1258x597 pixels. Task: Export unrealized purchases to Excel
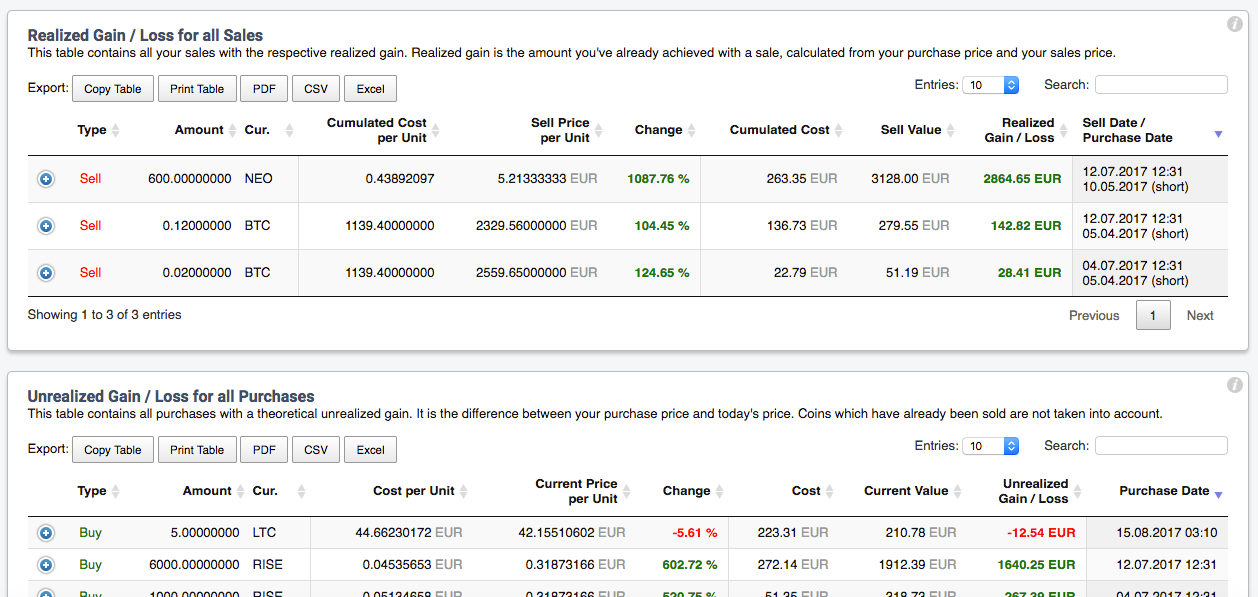pyautogui.click(x=370, y=450)
